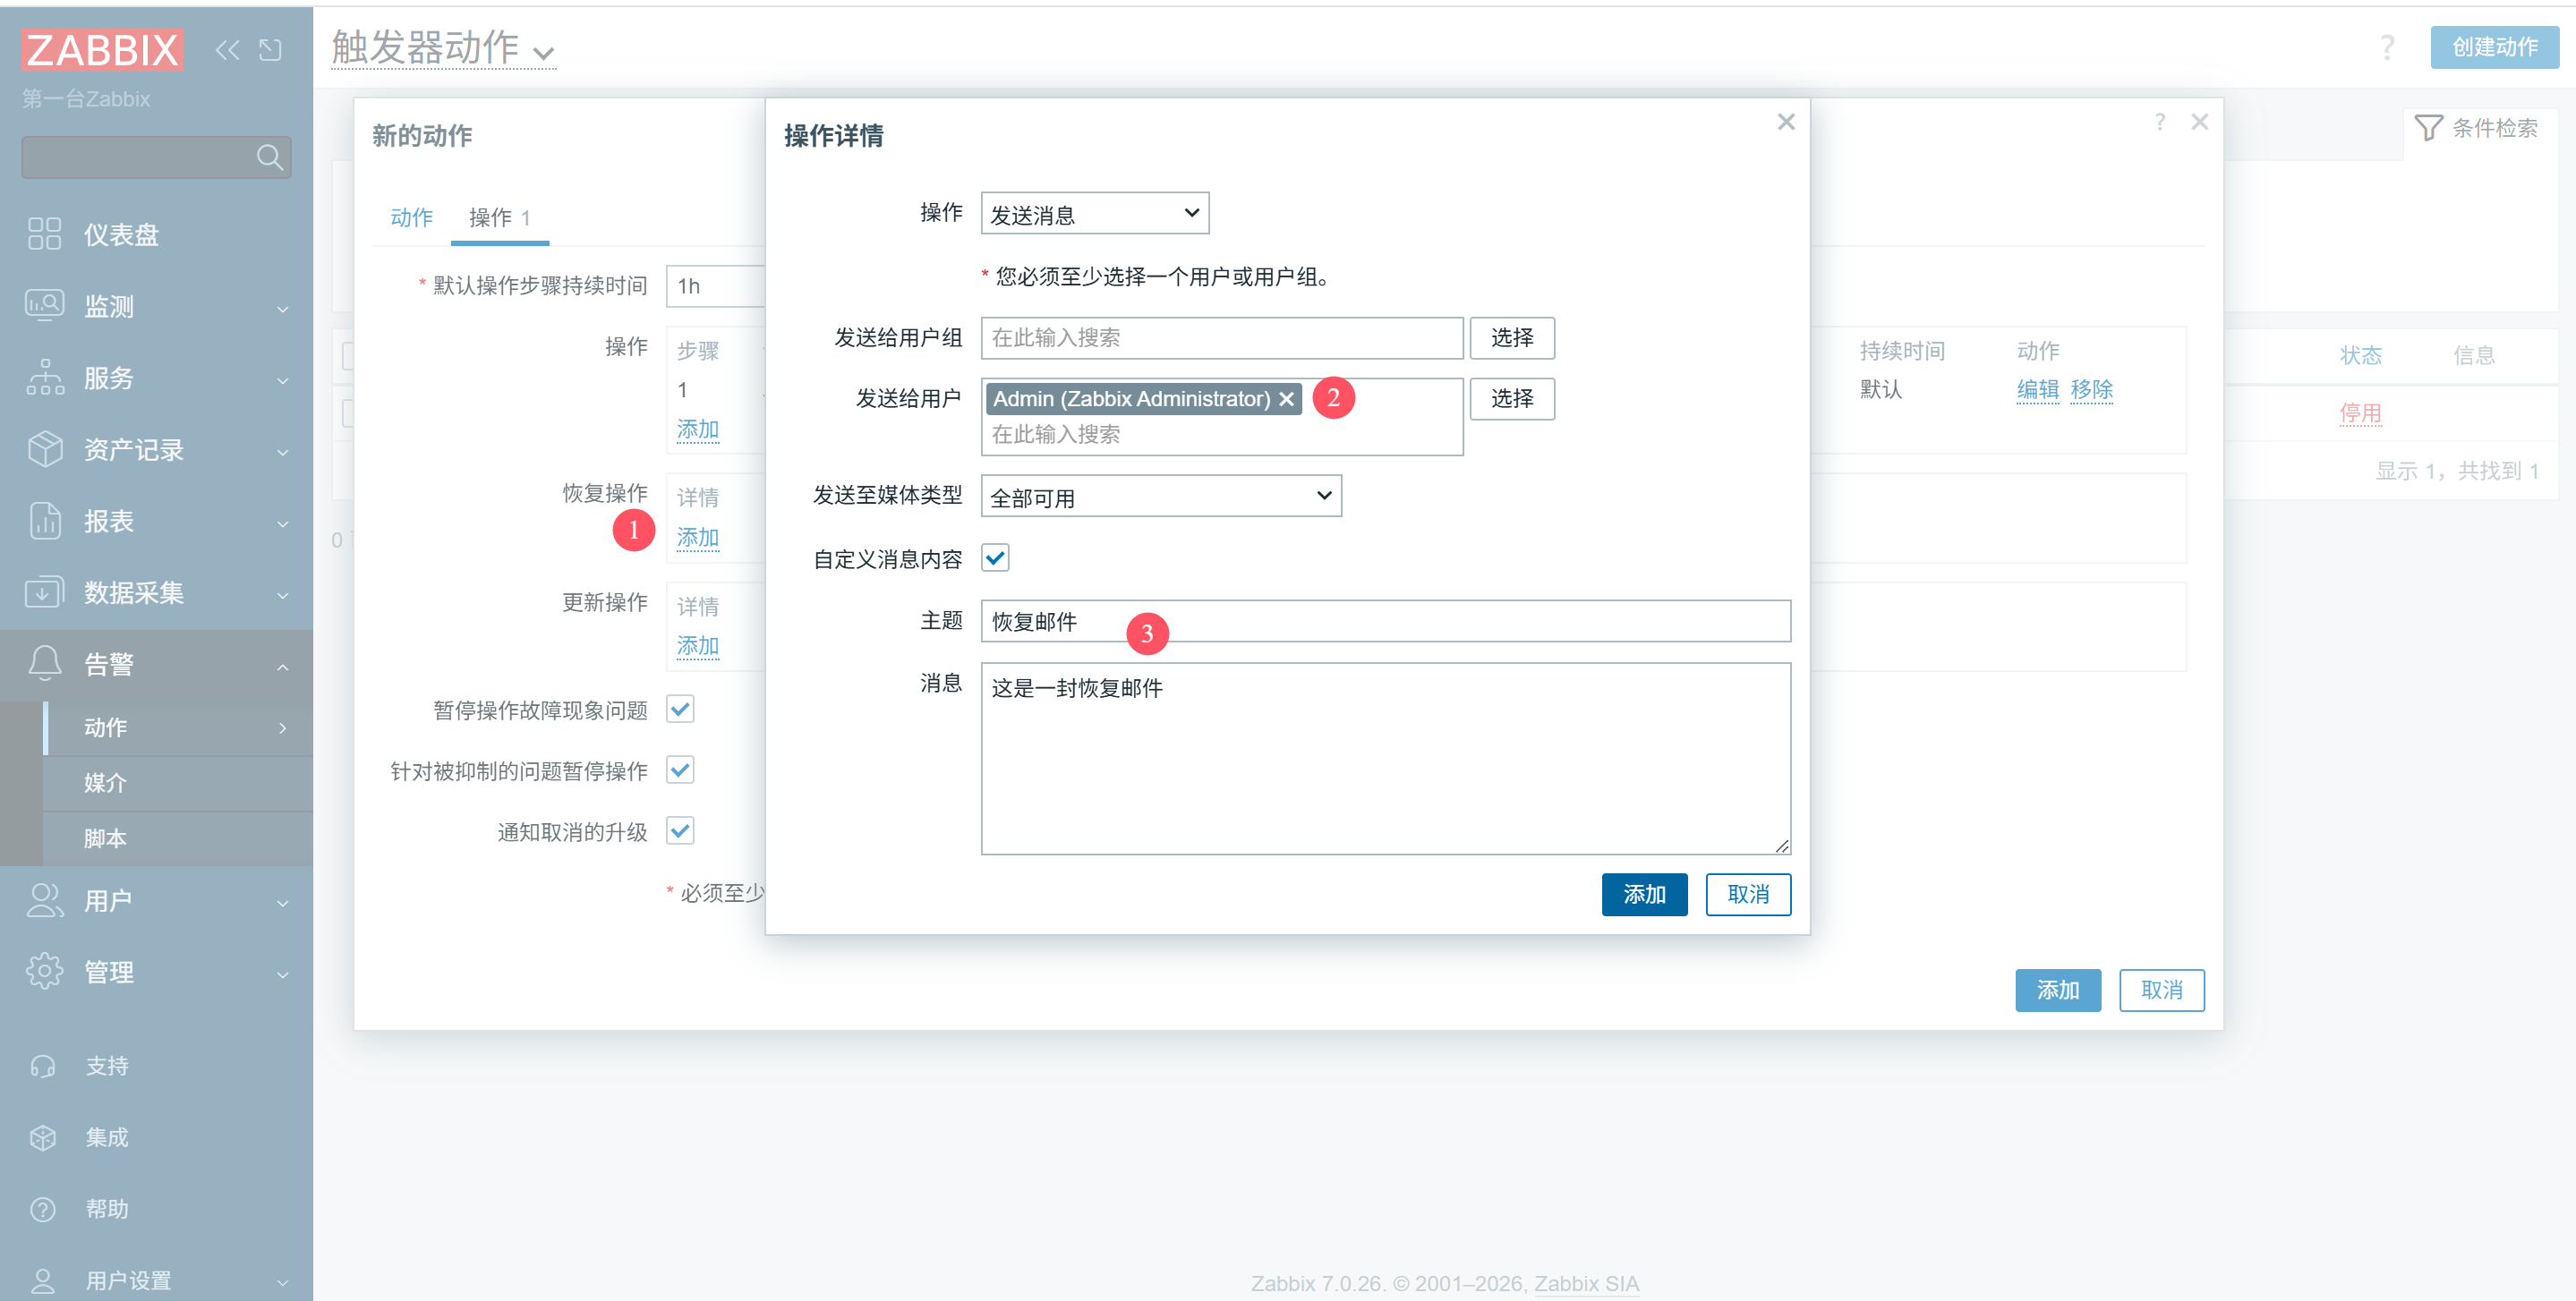This screenshot has height=1301, width=2576.
Task: Open the 发送至媒体类型 dropdown
Action: (x=1161, y=496)
